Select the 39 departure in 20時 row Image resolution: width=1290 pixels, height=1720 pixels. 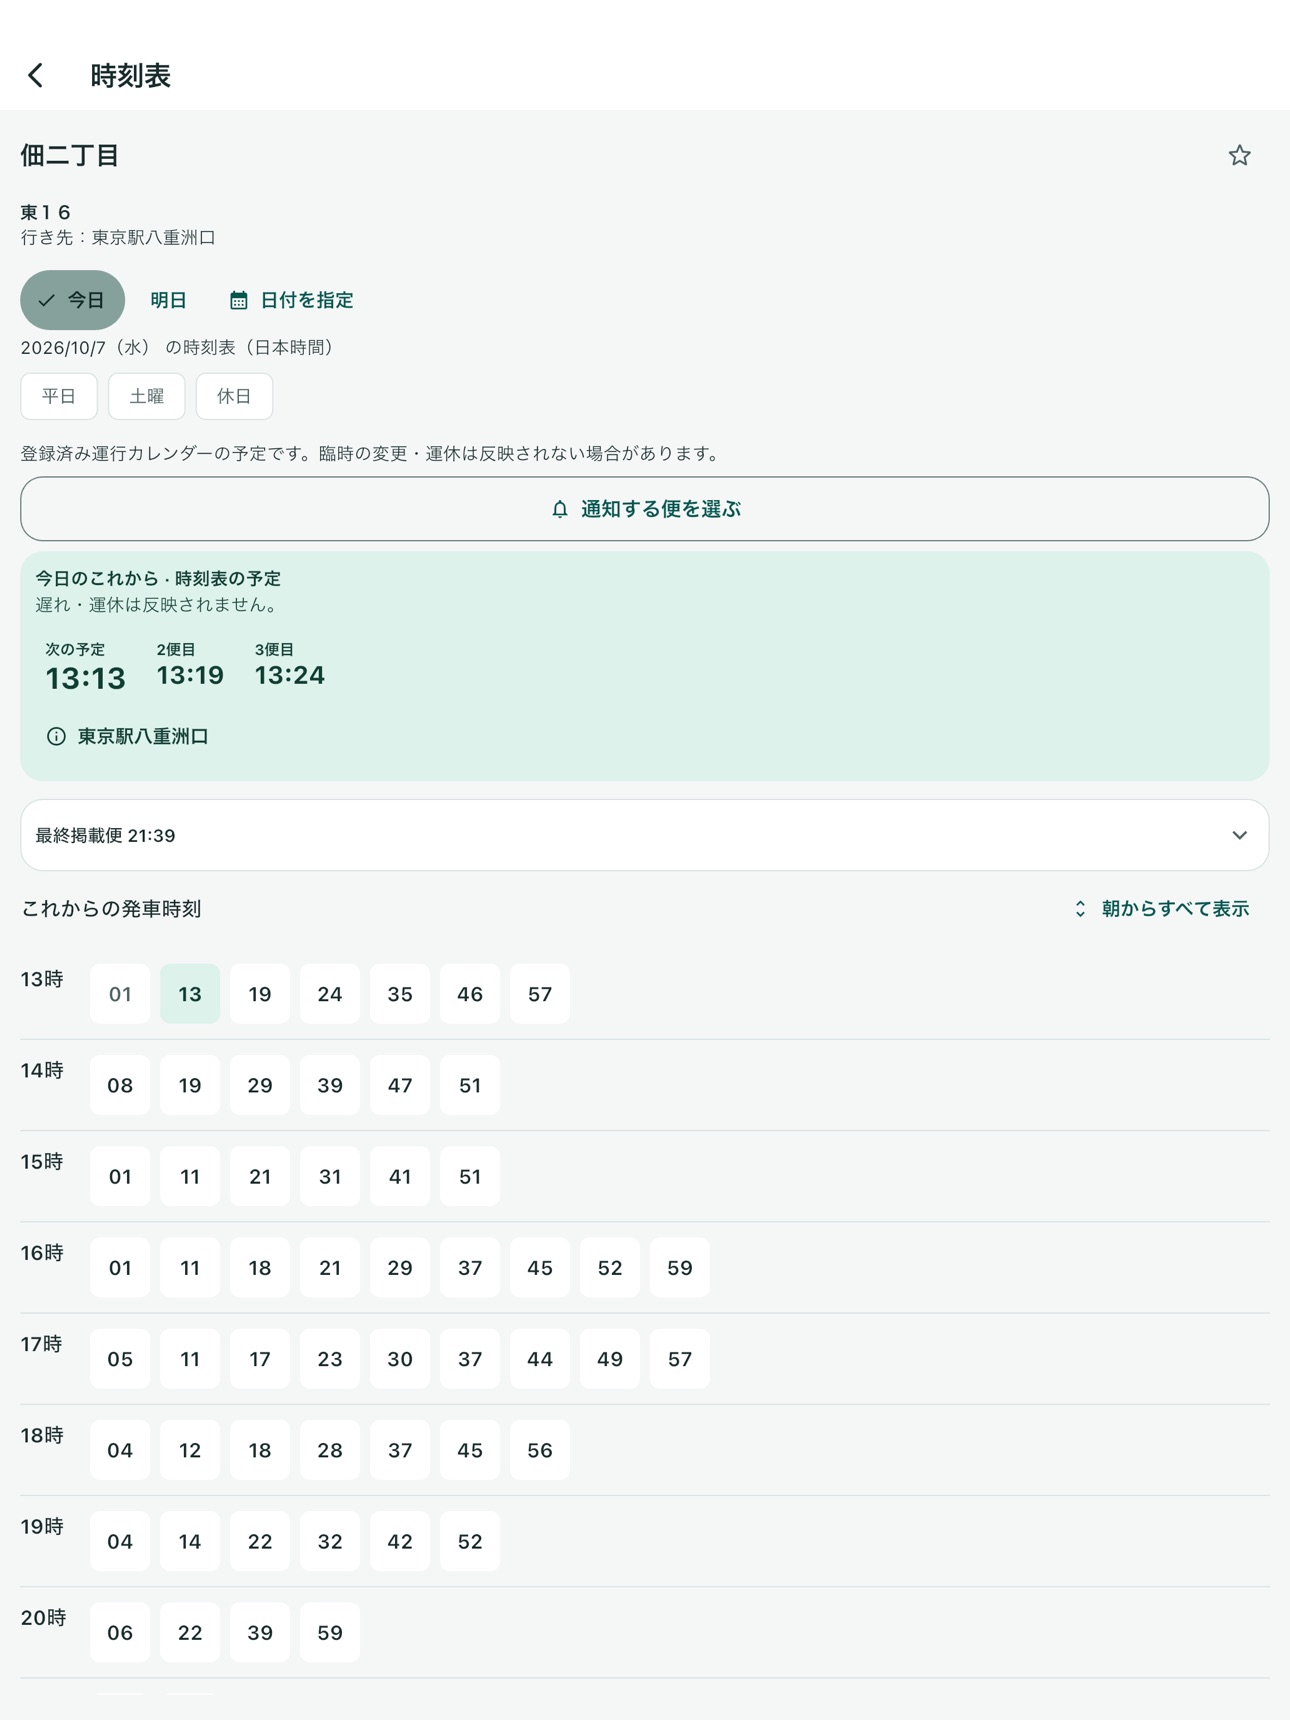260,1632
